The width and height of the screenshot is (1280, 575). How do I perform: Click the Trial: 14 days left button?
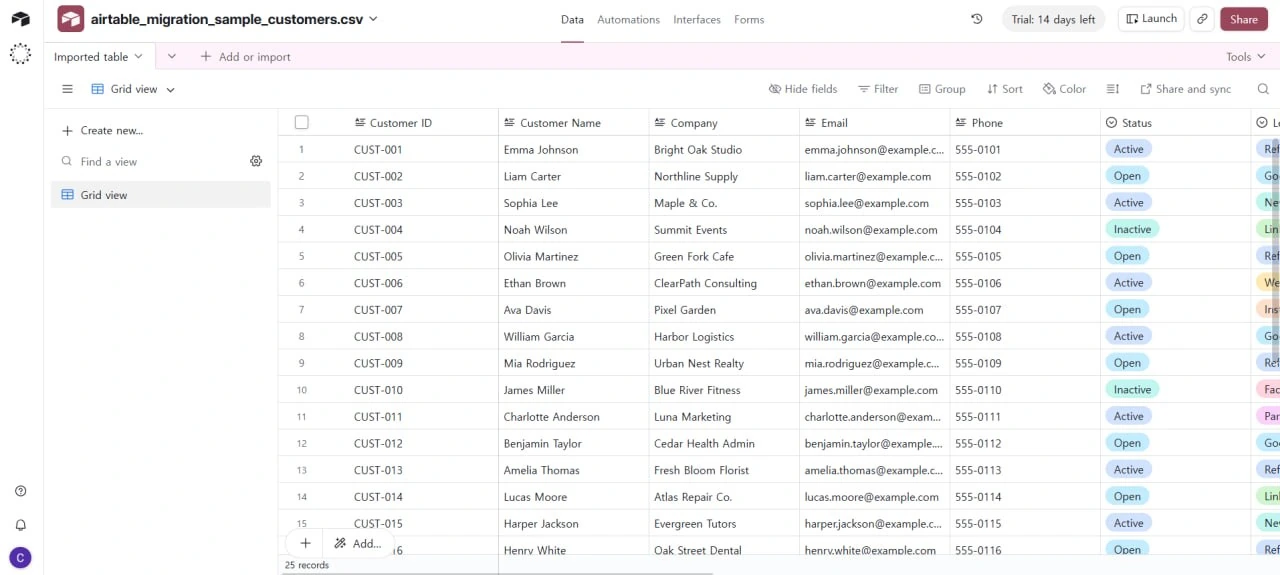1053,19
